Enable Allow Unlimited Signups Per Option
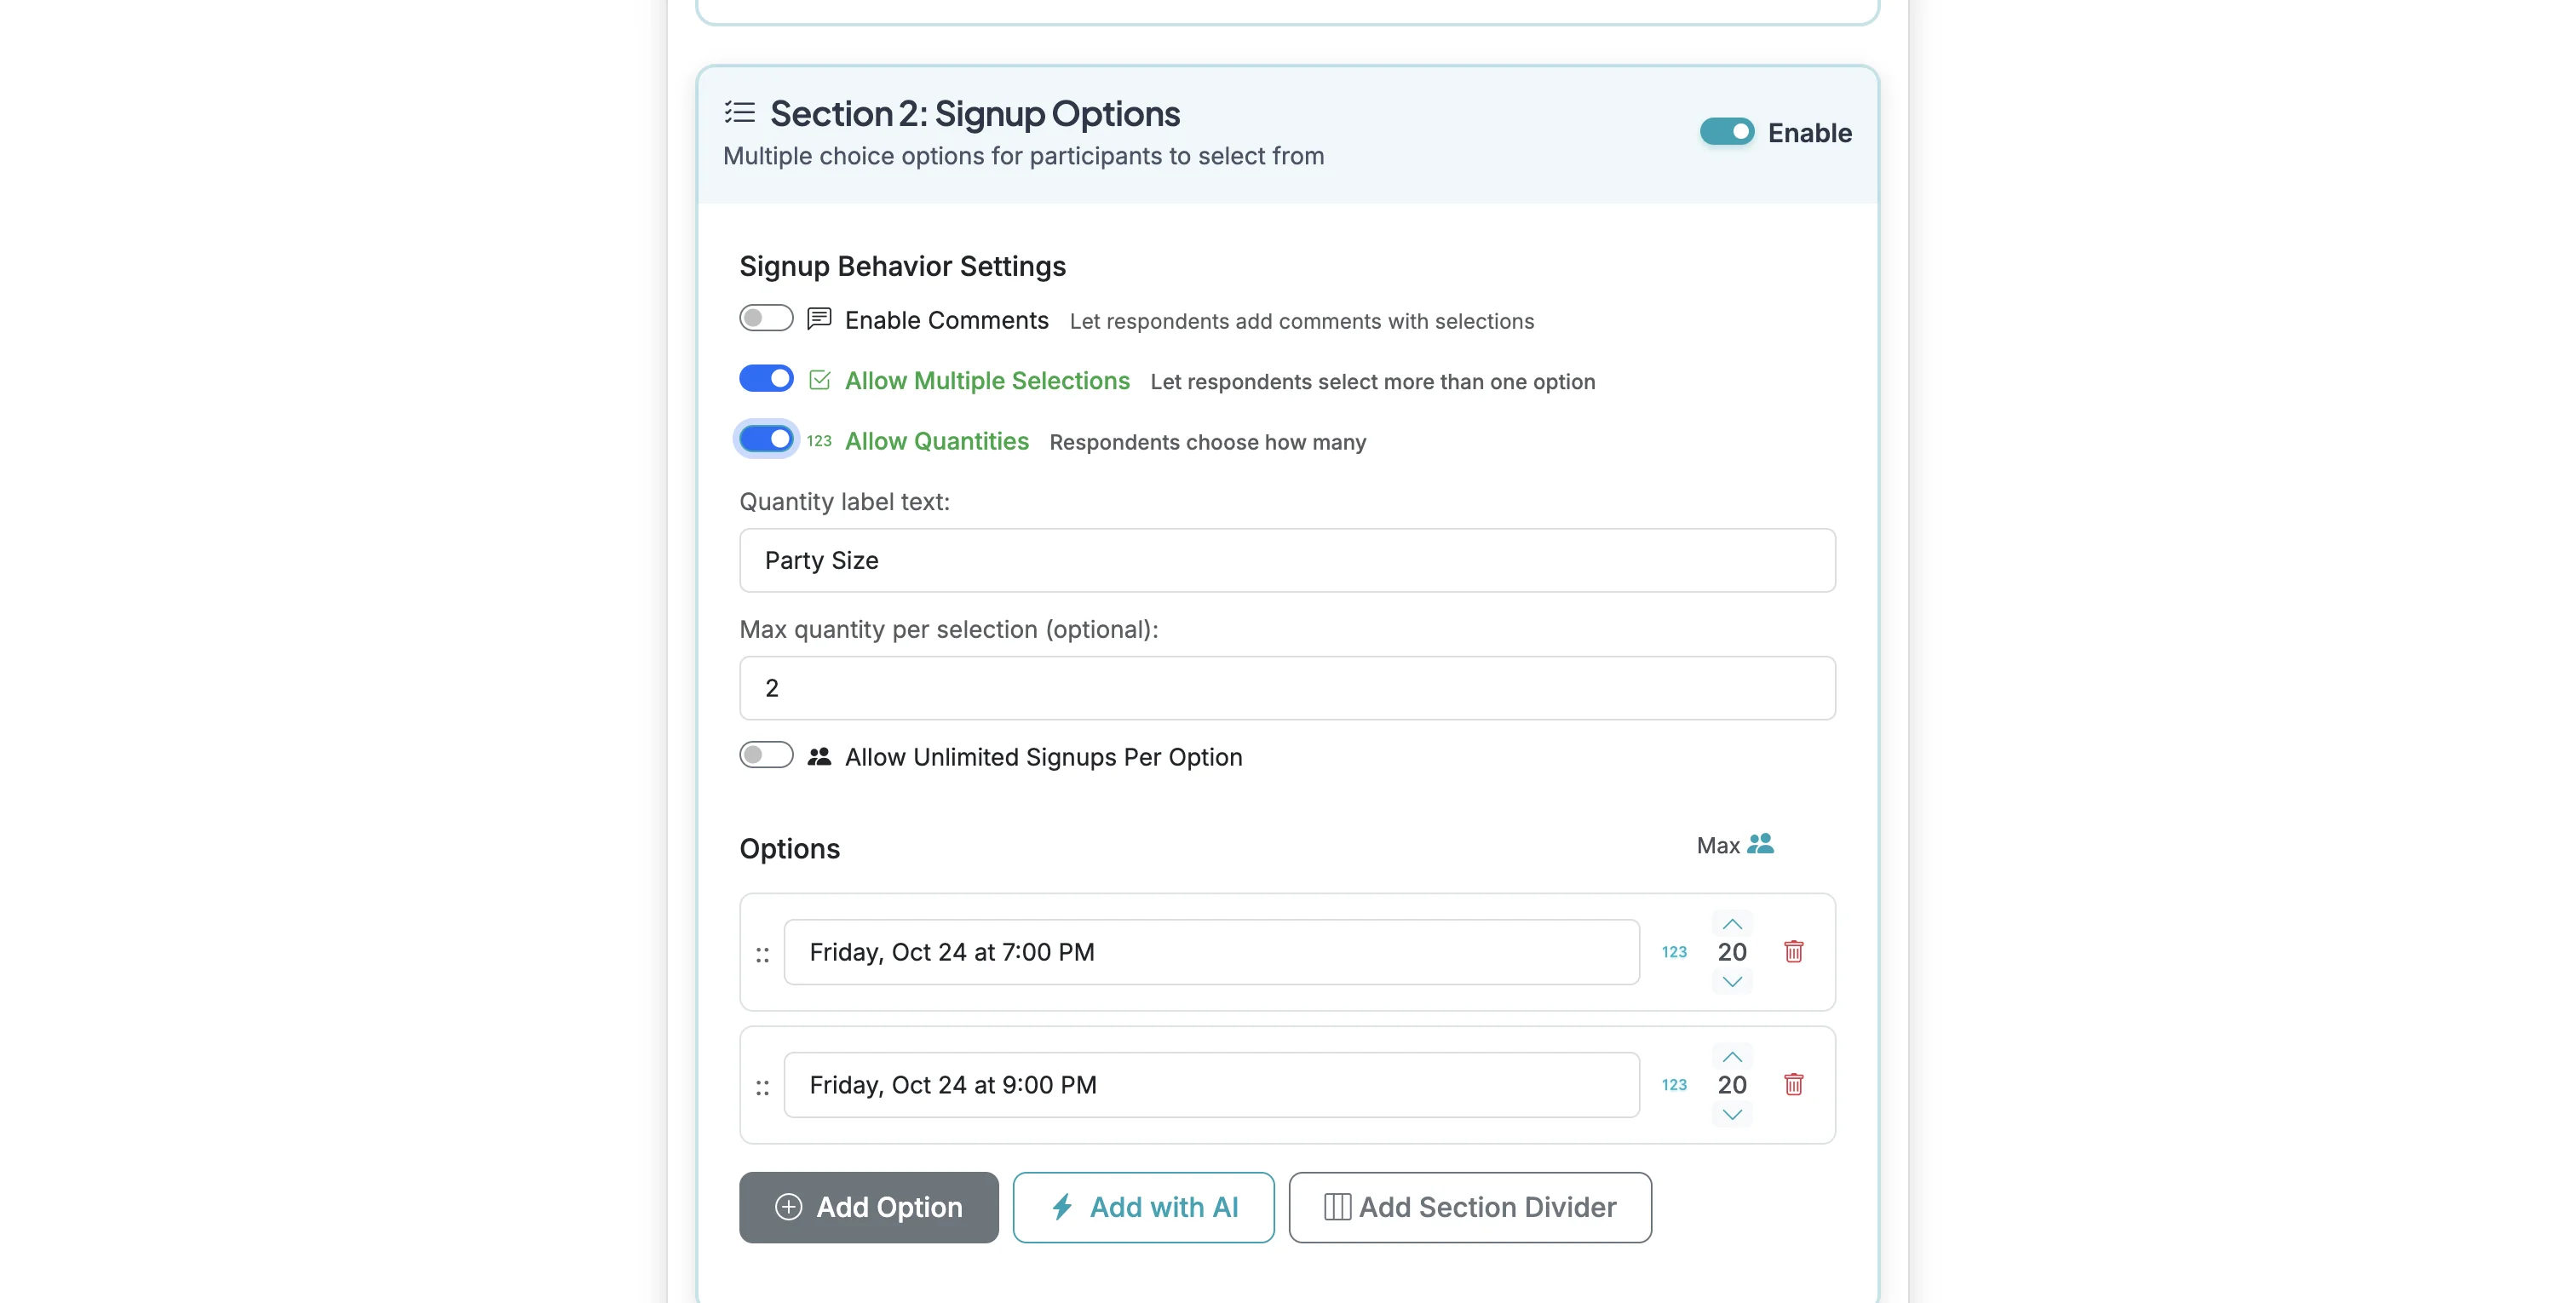This screenshot has width=2576, height=1303. pos(765,755)
